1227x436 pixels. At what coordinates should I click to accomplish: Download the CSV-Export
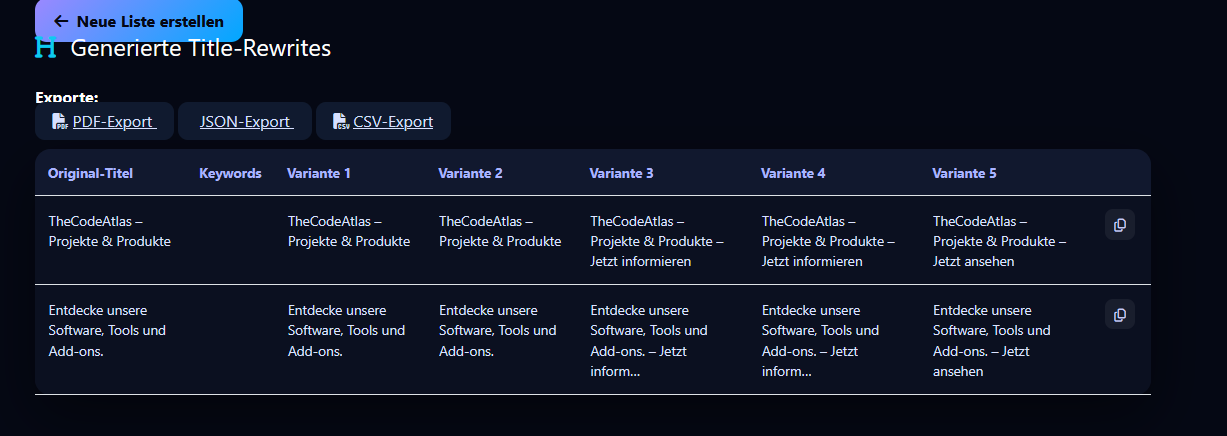click(x=383, y=121)
